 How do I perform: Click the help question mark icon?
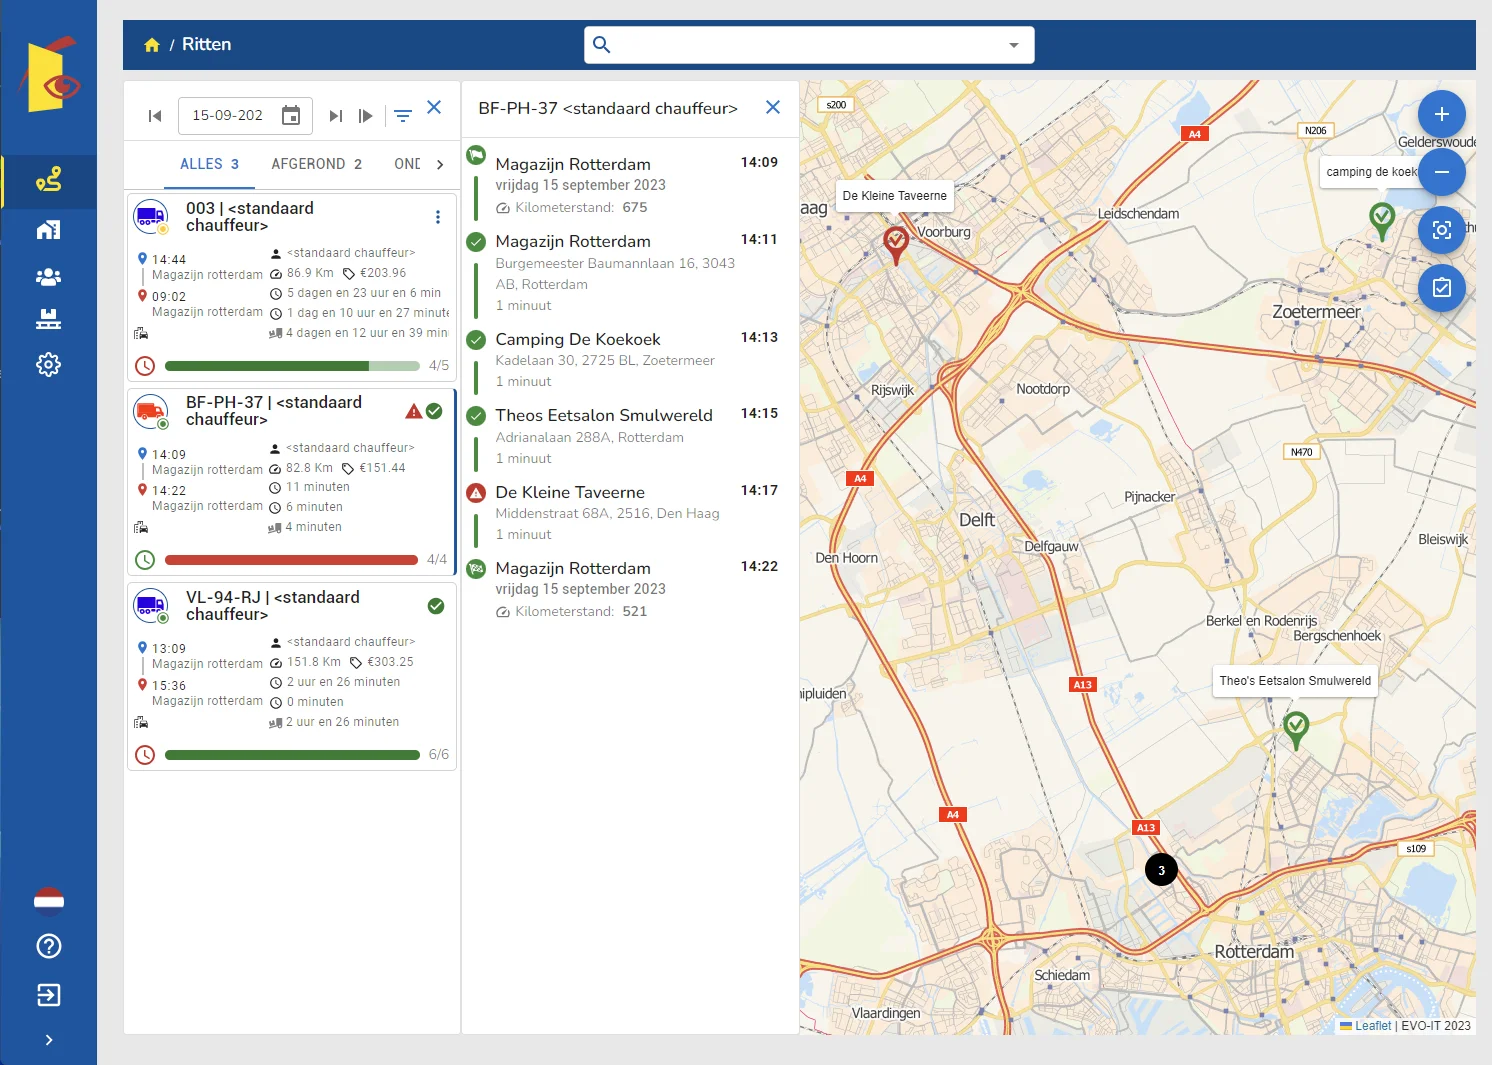tap(48, 946)
